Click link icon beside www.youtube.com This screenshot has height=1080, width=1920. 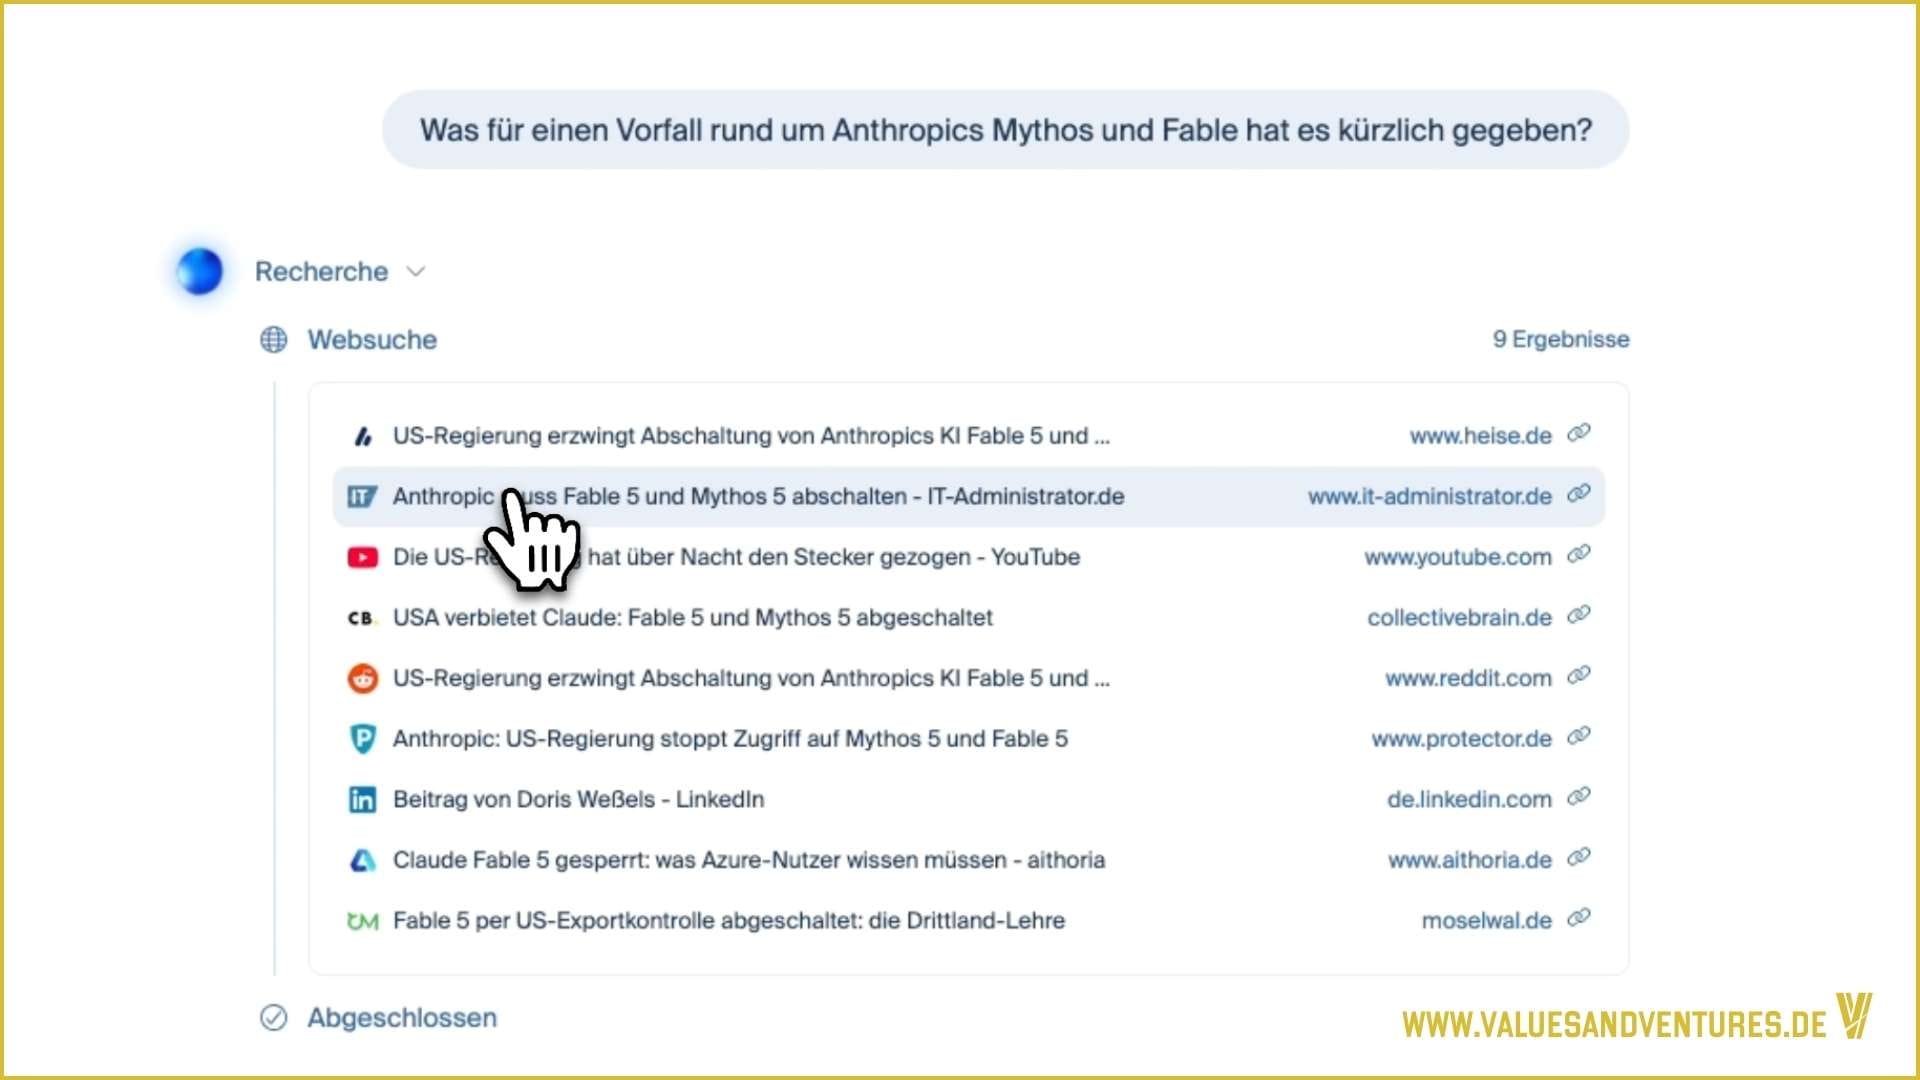pos(1578,555)
